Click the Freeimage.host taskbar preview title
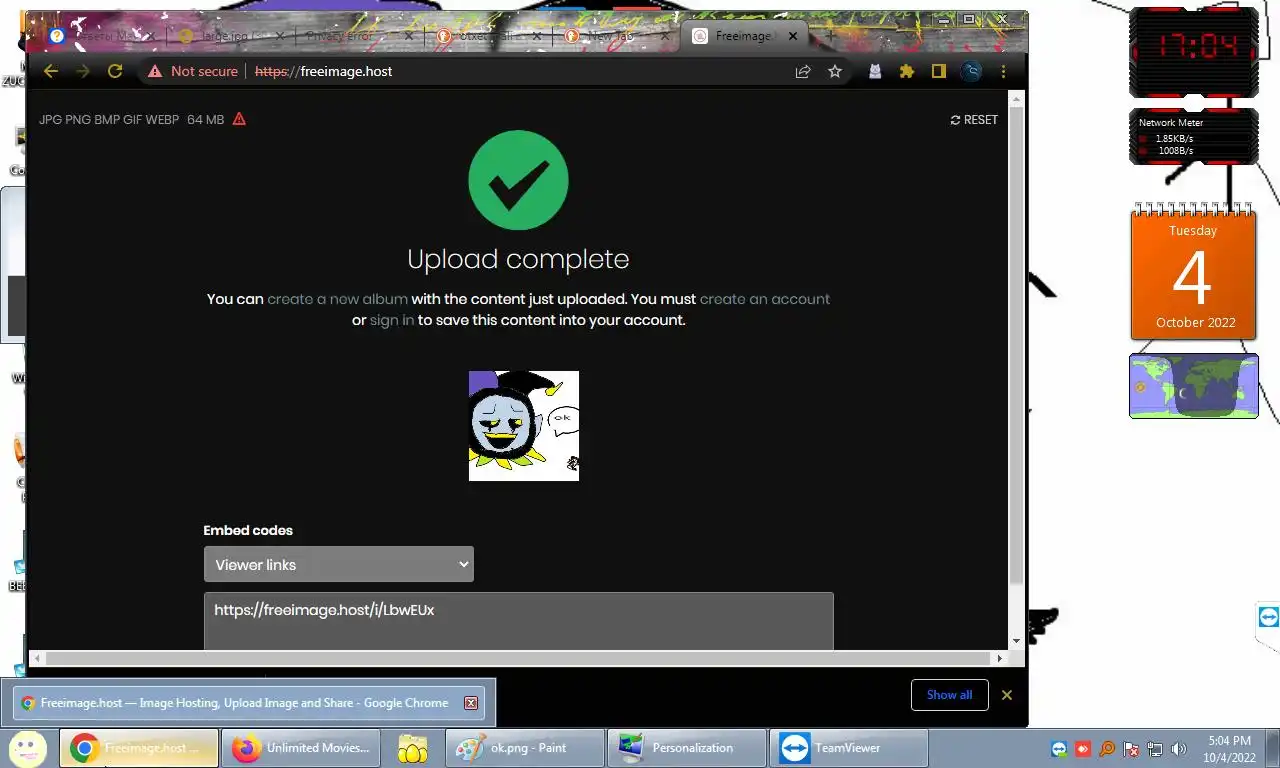The height and width of the screenshot is (768, 1280). coord(244,703)
